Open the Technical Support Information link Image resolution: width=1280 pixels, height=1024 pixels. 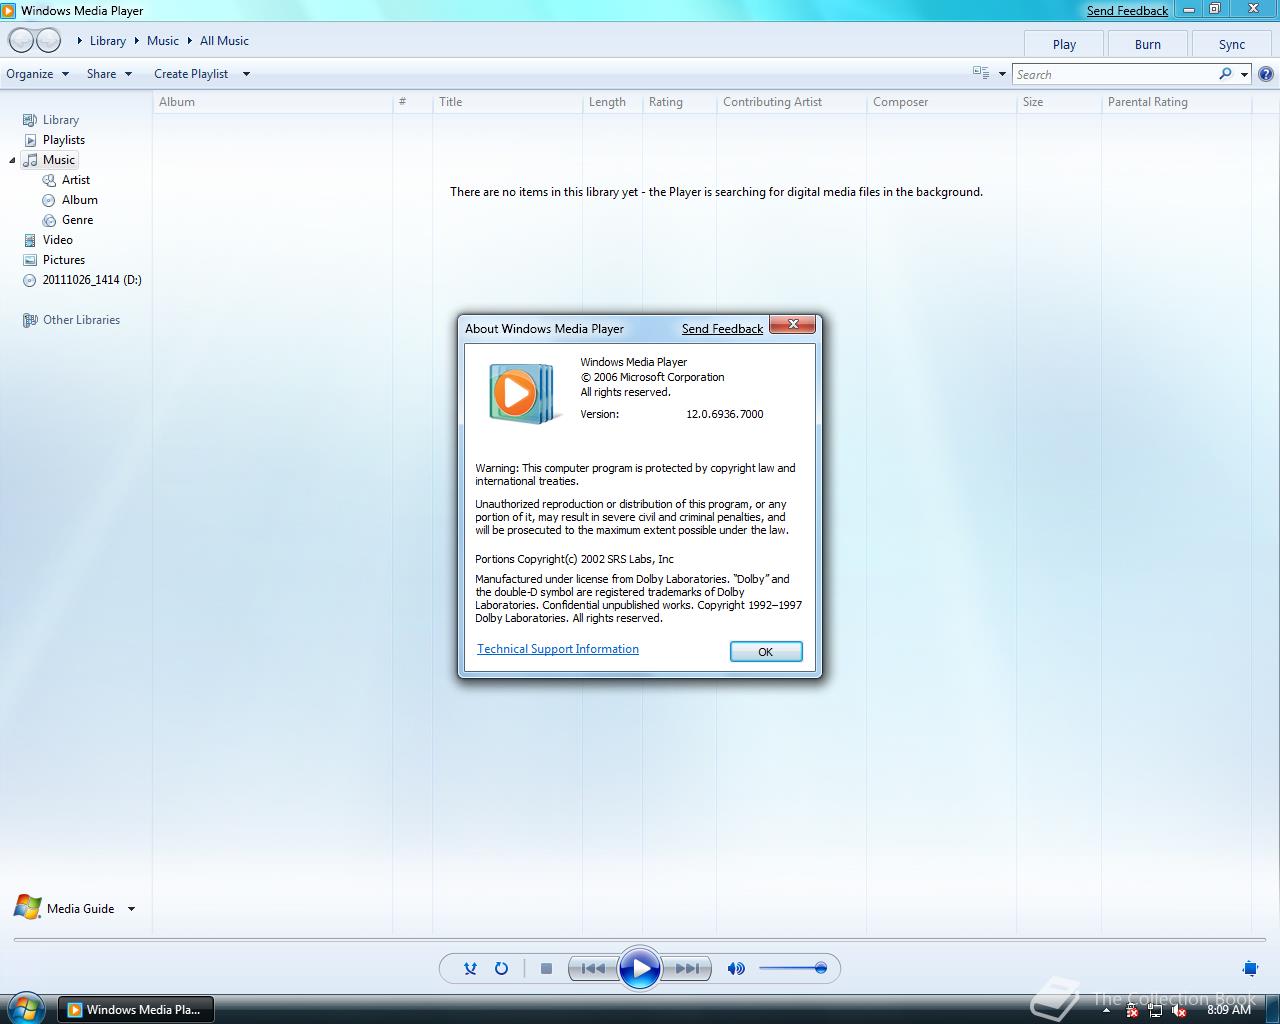[x=557, y=649]
